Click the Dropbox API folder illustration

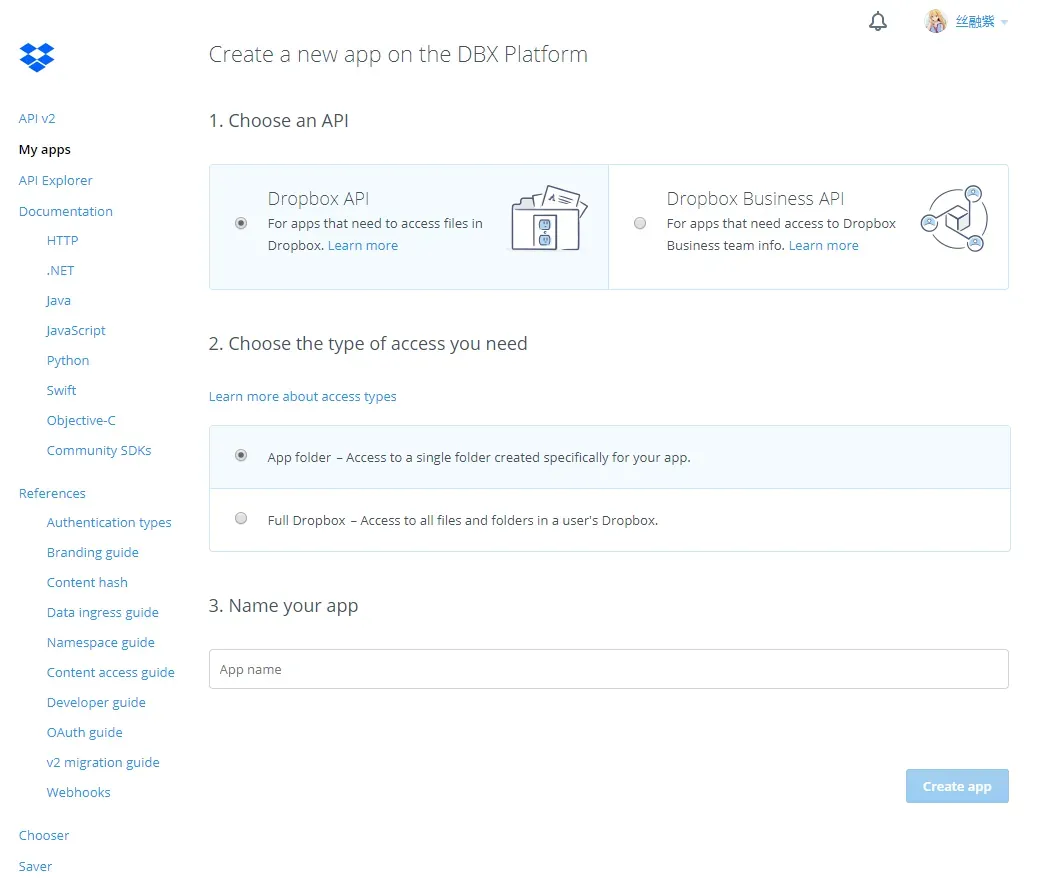pos(549,218)
